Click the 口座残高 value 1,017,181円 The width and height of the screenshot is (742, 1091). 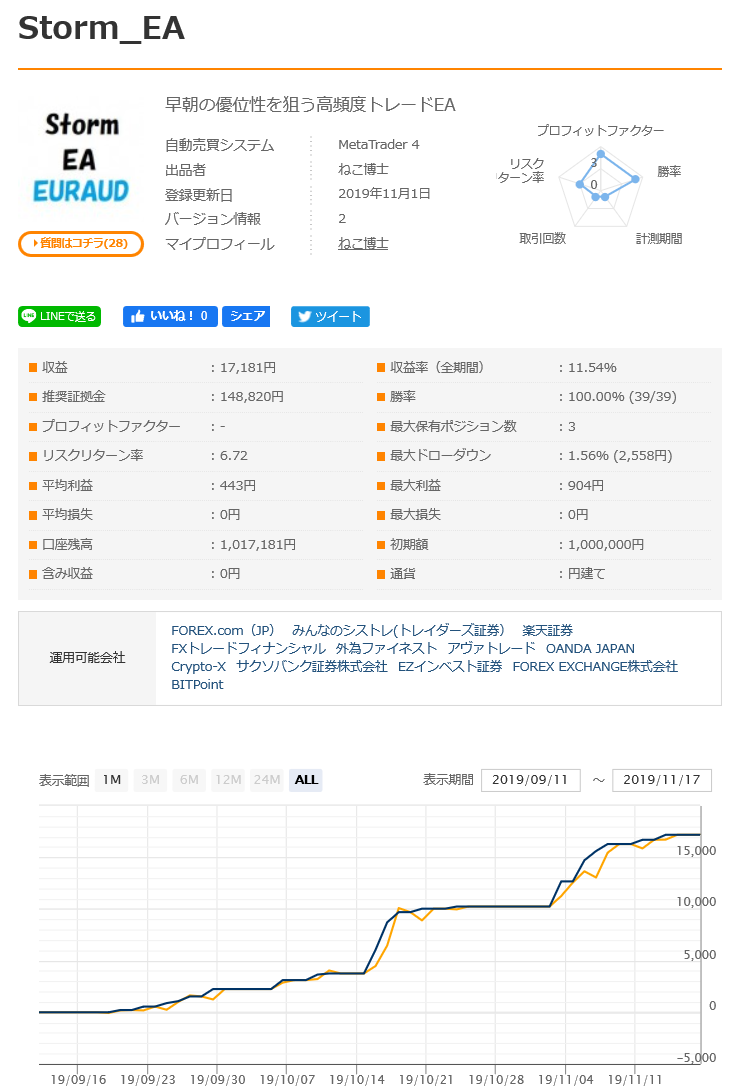(258, 545)
